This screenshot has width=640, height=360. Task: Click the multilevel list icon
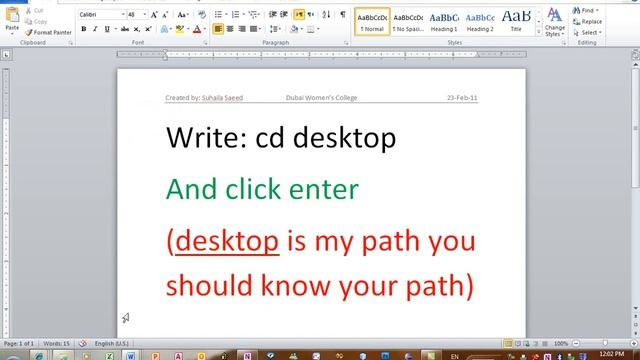(253, 15)
